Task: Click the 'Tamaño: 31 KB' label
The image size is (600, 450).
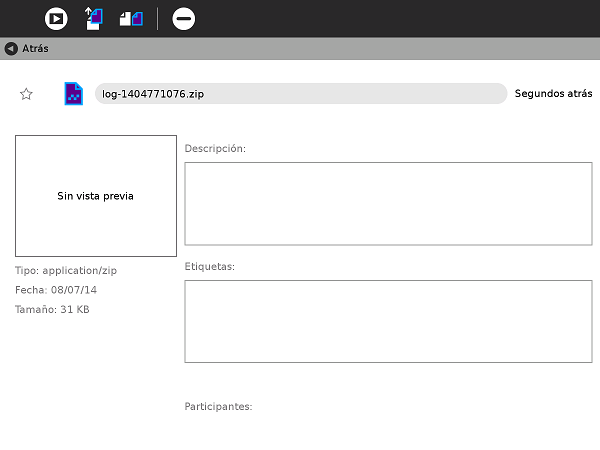Action: (x=52, y=310)
